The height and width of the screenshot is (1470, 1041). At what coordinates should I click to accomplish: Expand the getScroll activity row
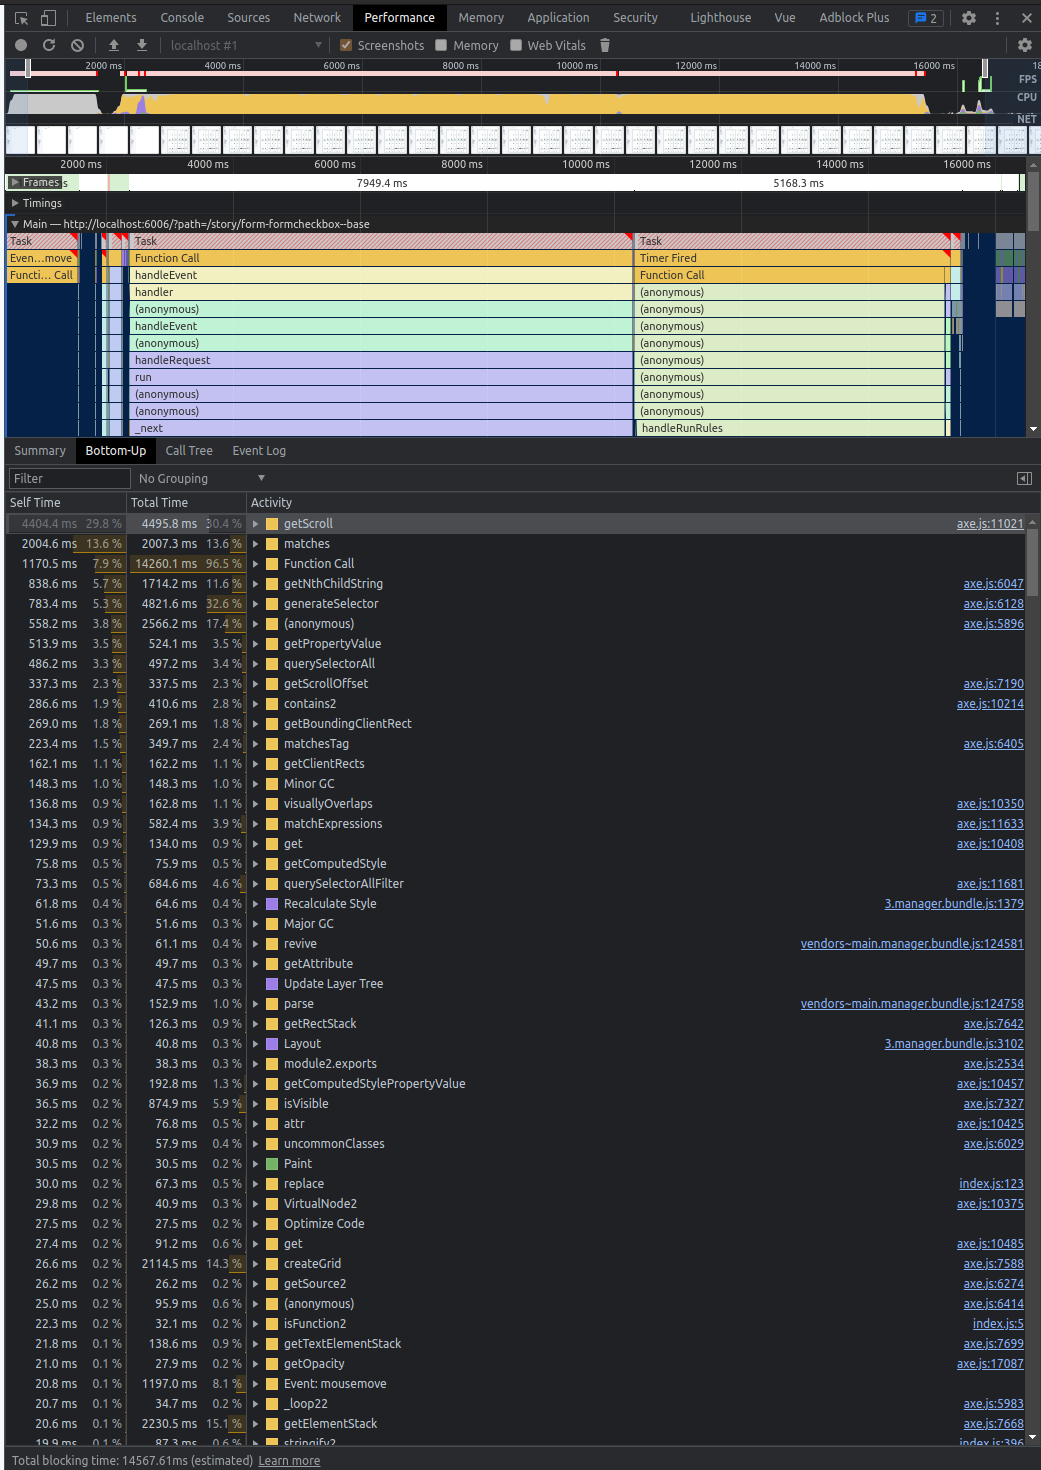(256, 523)
